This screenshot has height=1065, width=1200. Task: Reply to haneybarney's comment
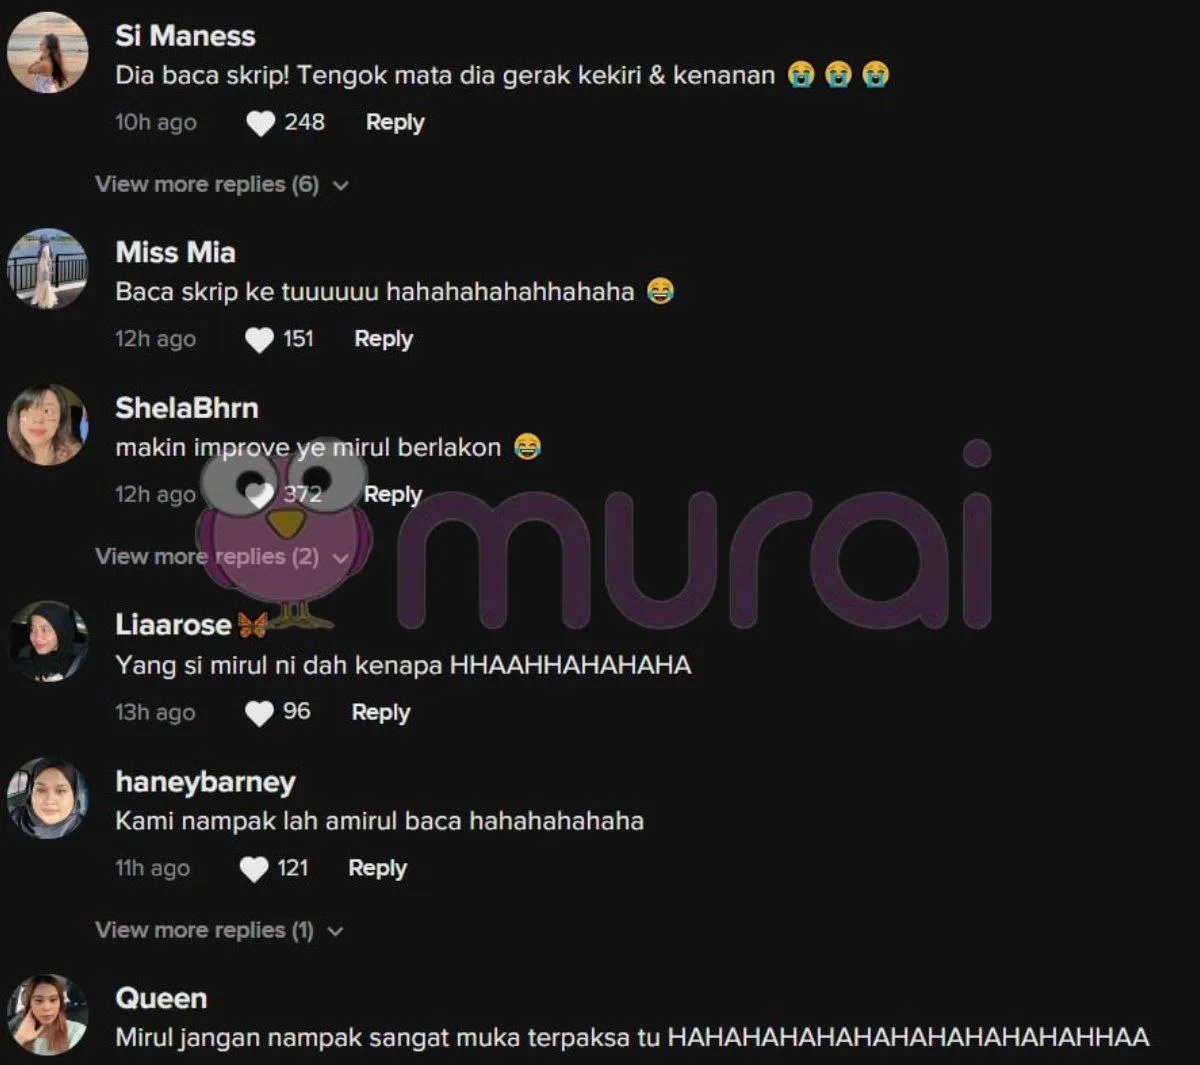coord(377,869)
